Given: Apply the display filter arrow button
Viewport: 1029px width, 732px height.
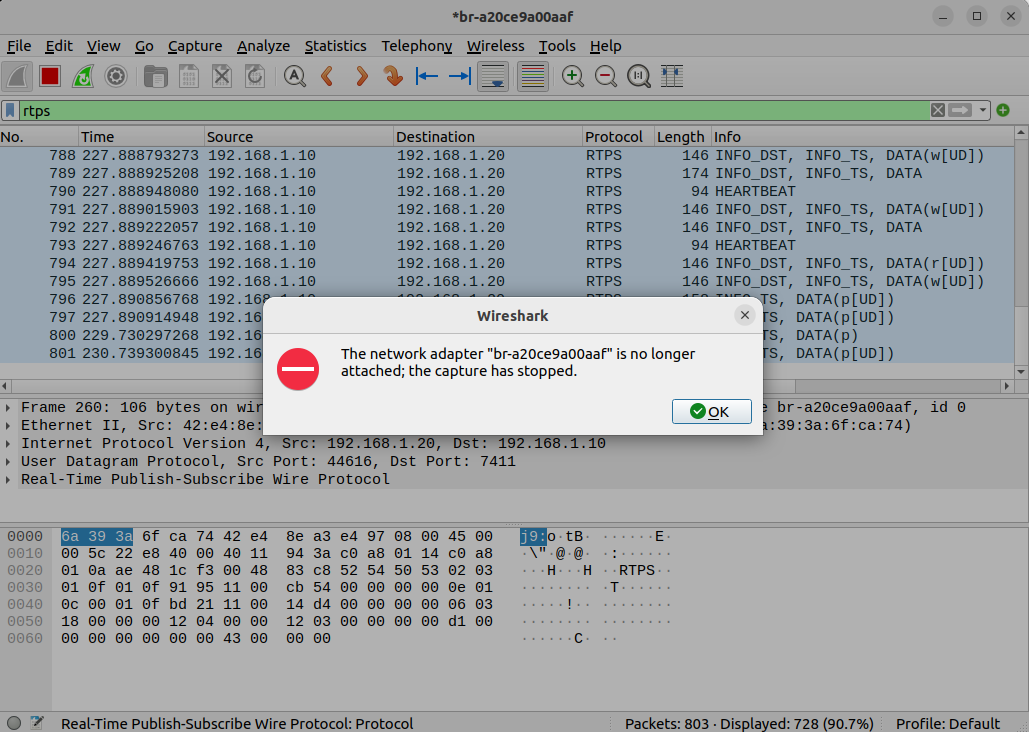Looking at the screenshot, I should coord(959,110).
